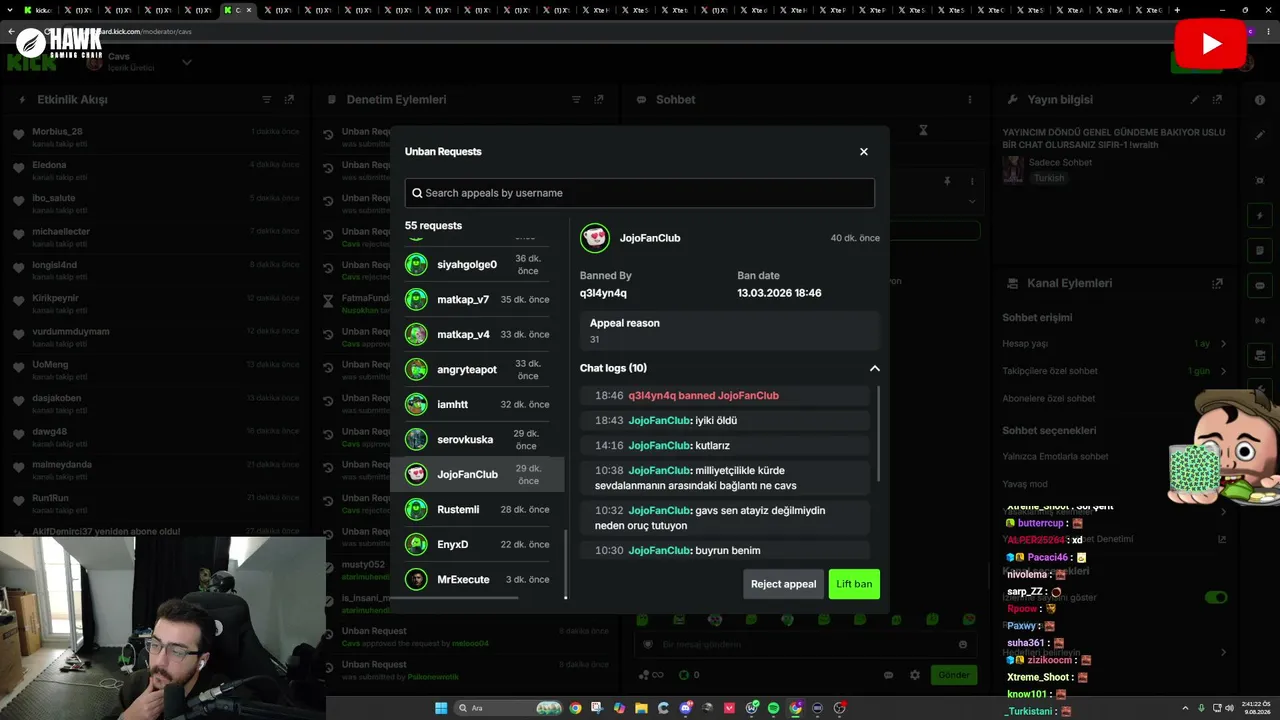Click the chat logs scrollbar

pyautogui.click(x=879, y=432)
